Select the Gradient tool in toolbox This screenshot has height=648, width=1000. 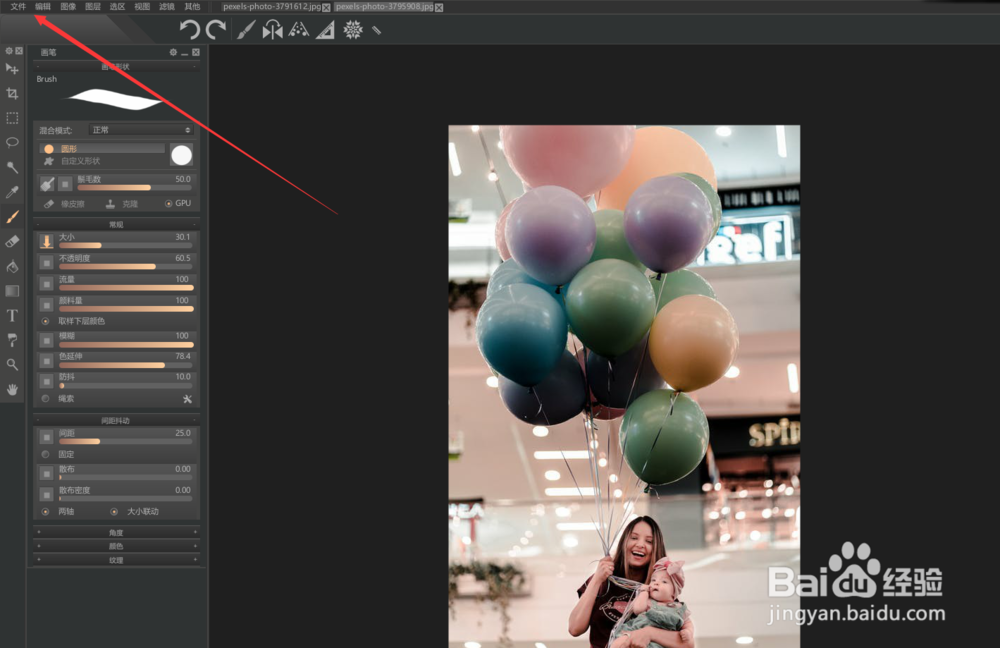coord(12,291)
